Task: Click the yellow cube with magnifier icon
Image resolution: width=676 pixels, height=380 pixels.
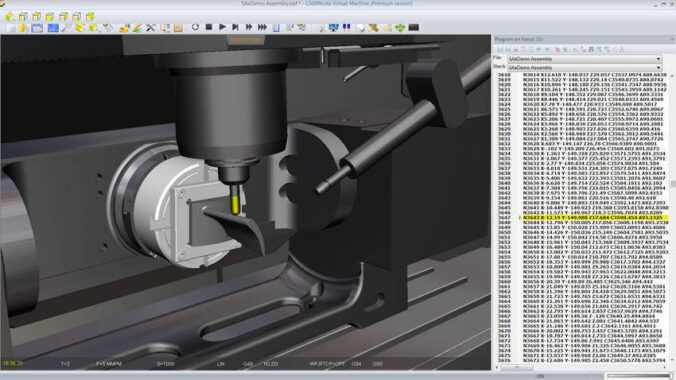Action: [94, 28]
